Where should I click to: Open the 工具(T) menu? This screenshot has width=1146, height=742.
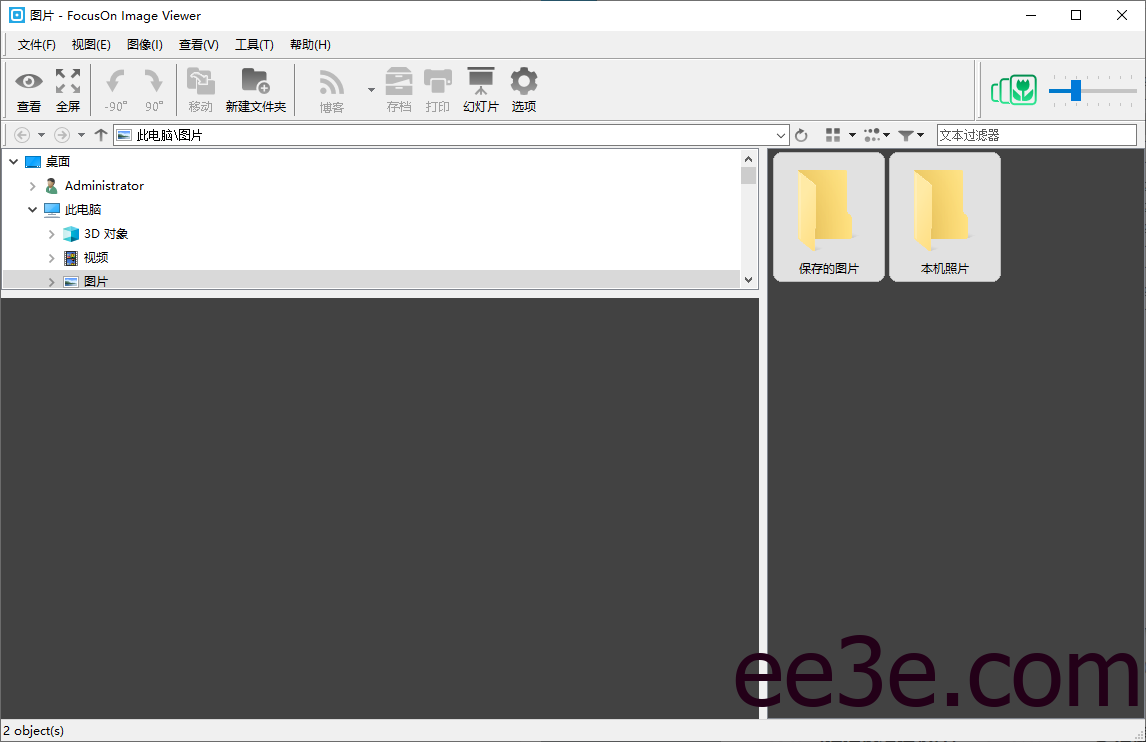(254, 44)
